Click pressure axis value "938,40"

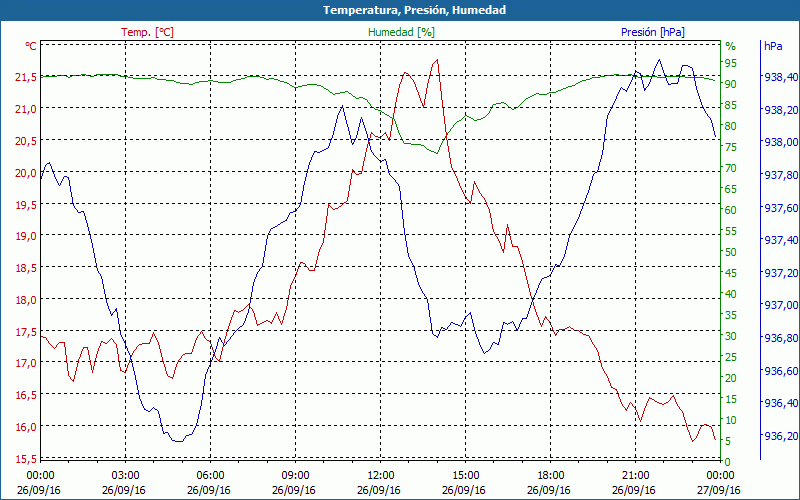tap(780, 77)
